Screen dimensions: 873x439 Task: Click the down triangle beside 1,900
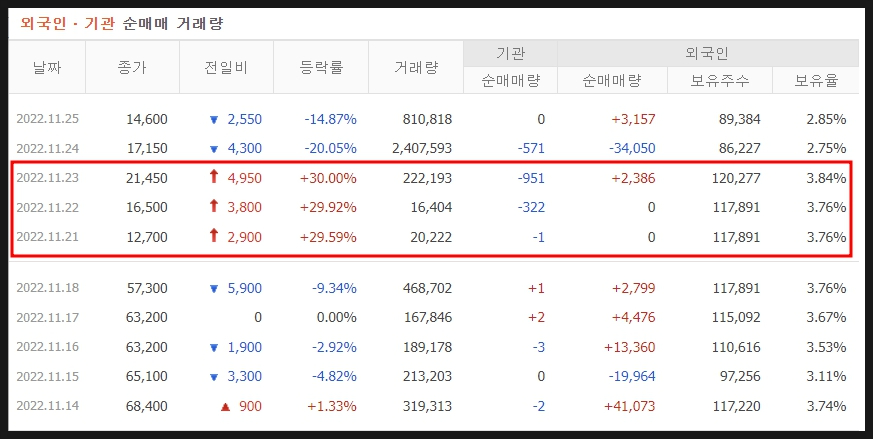pos(214,348)
